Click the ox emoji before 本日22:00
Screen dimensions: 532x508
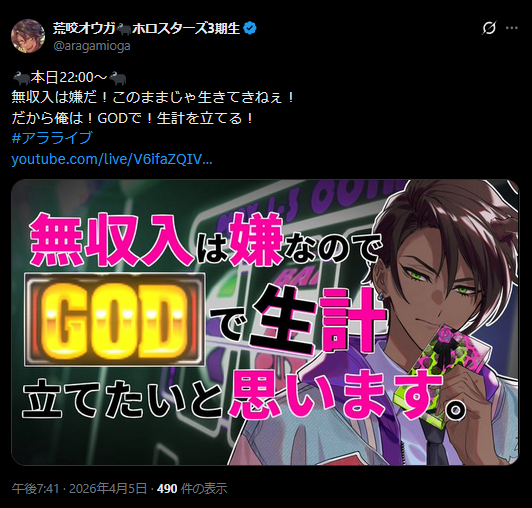click(x=21, y=78)
